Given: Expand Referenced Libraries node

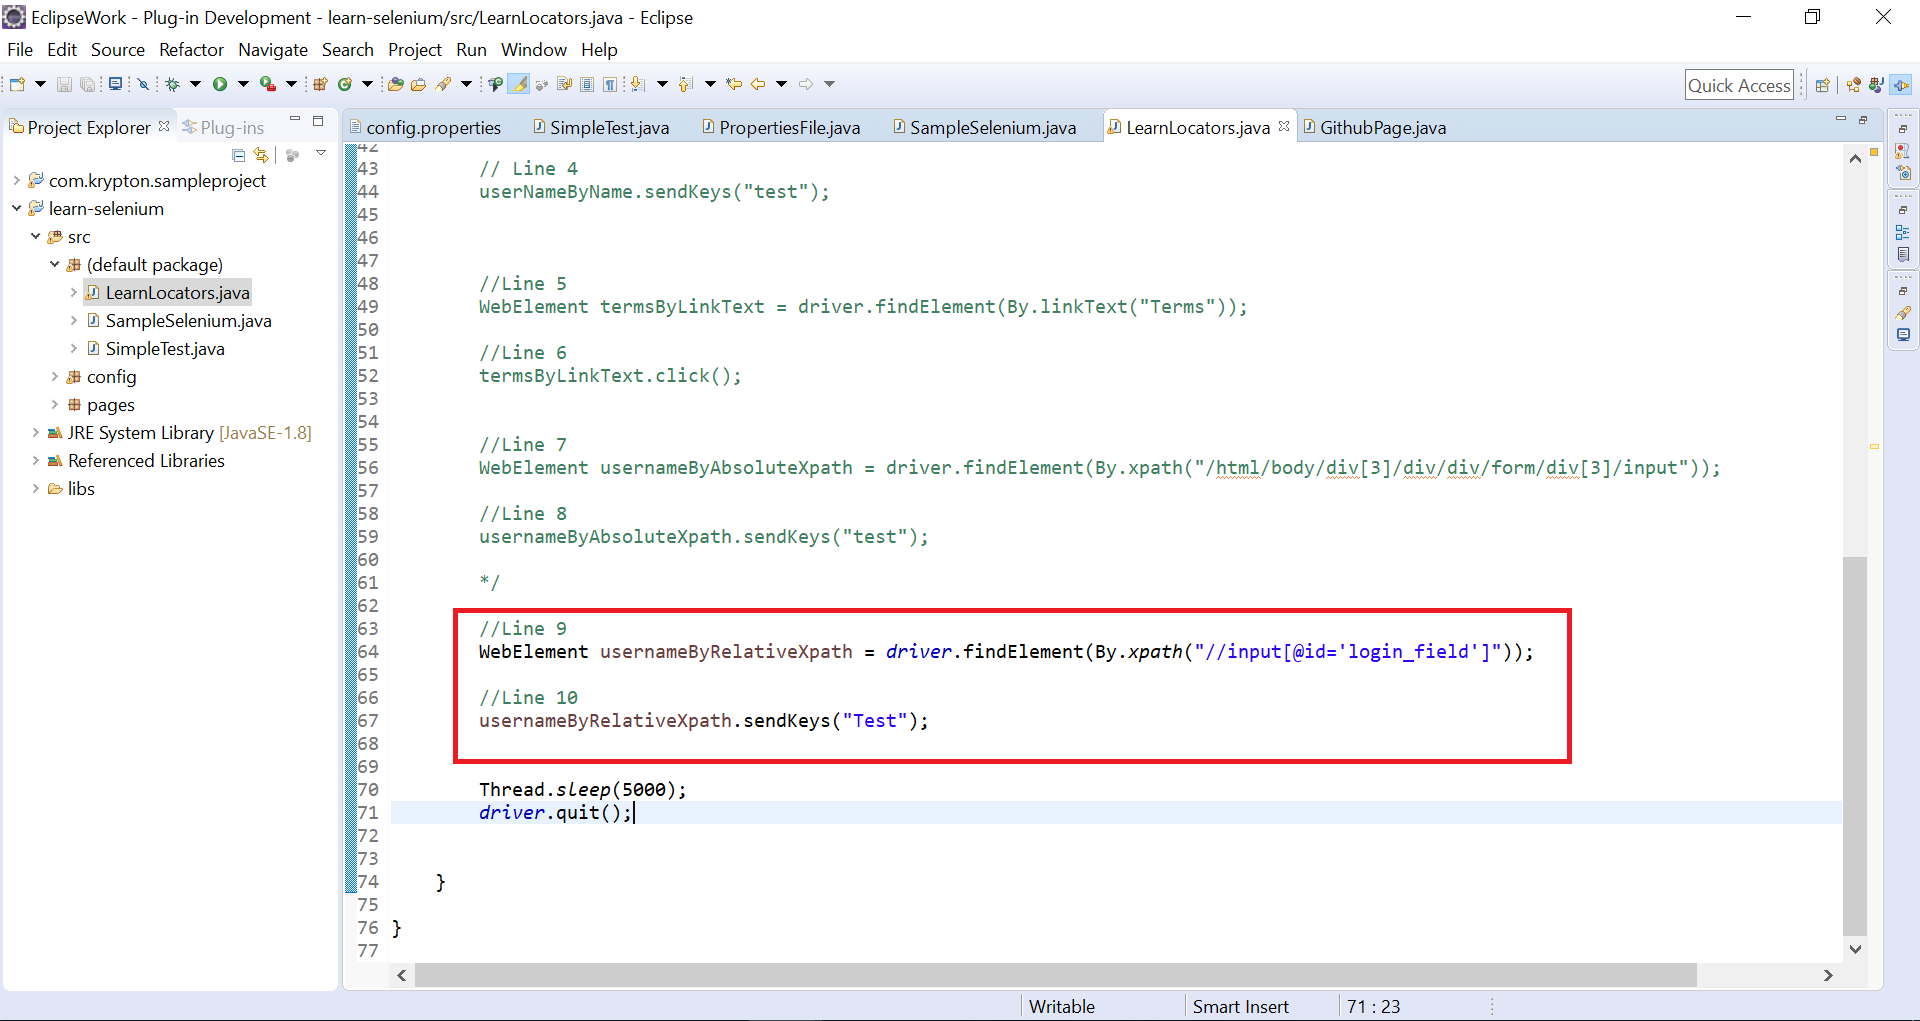Looking at the screenshot, I should click(35, 460).
